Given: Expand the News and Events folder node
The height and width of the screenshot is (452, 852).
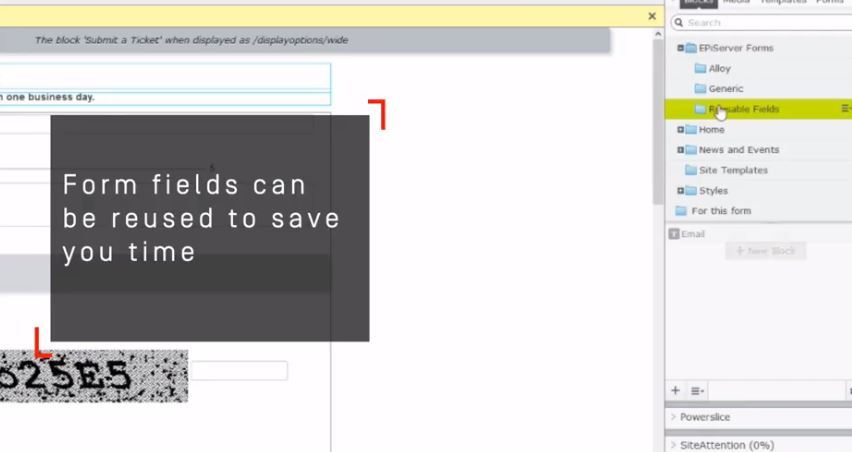Looking at the screenshot, I should tap(680, 150).
